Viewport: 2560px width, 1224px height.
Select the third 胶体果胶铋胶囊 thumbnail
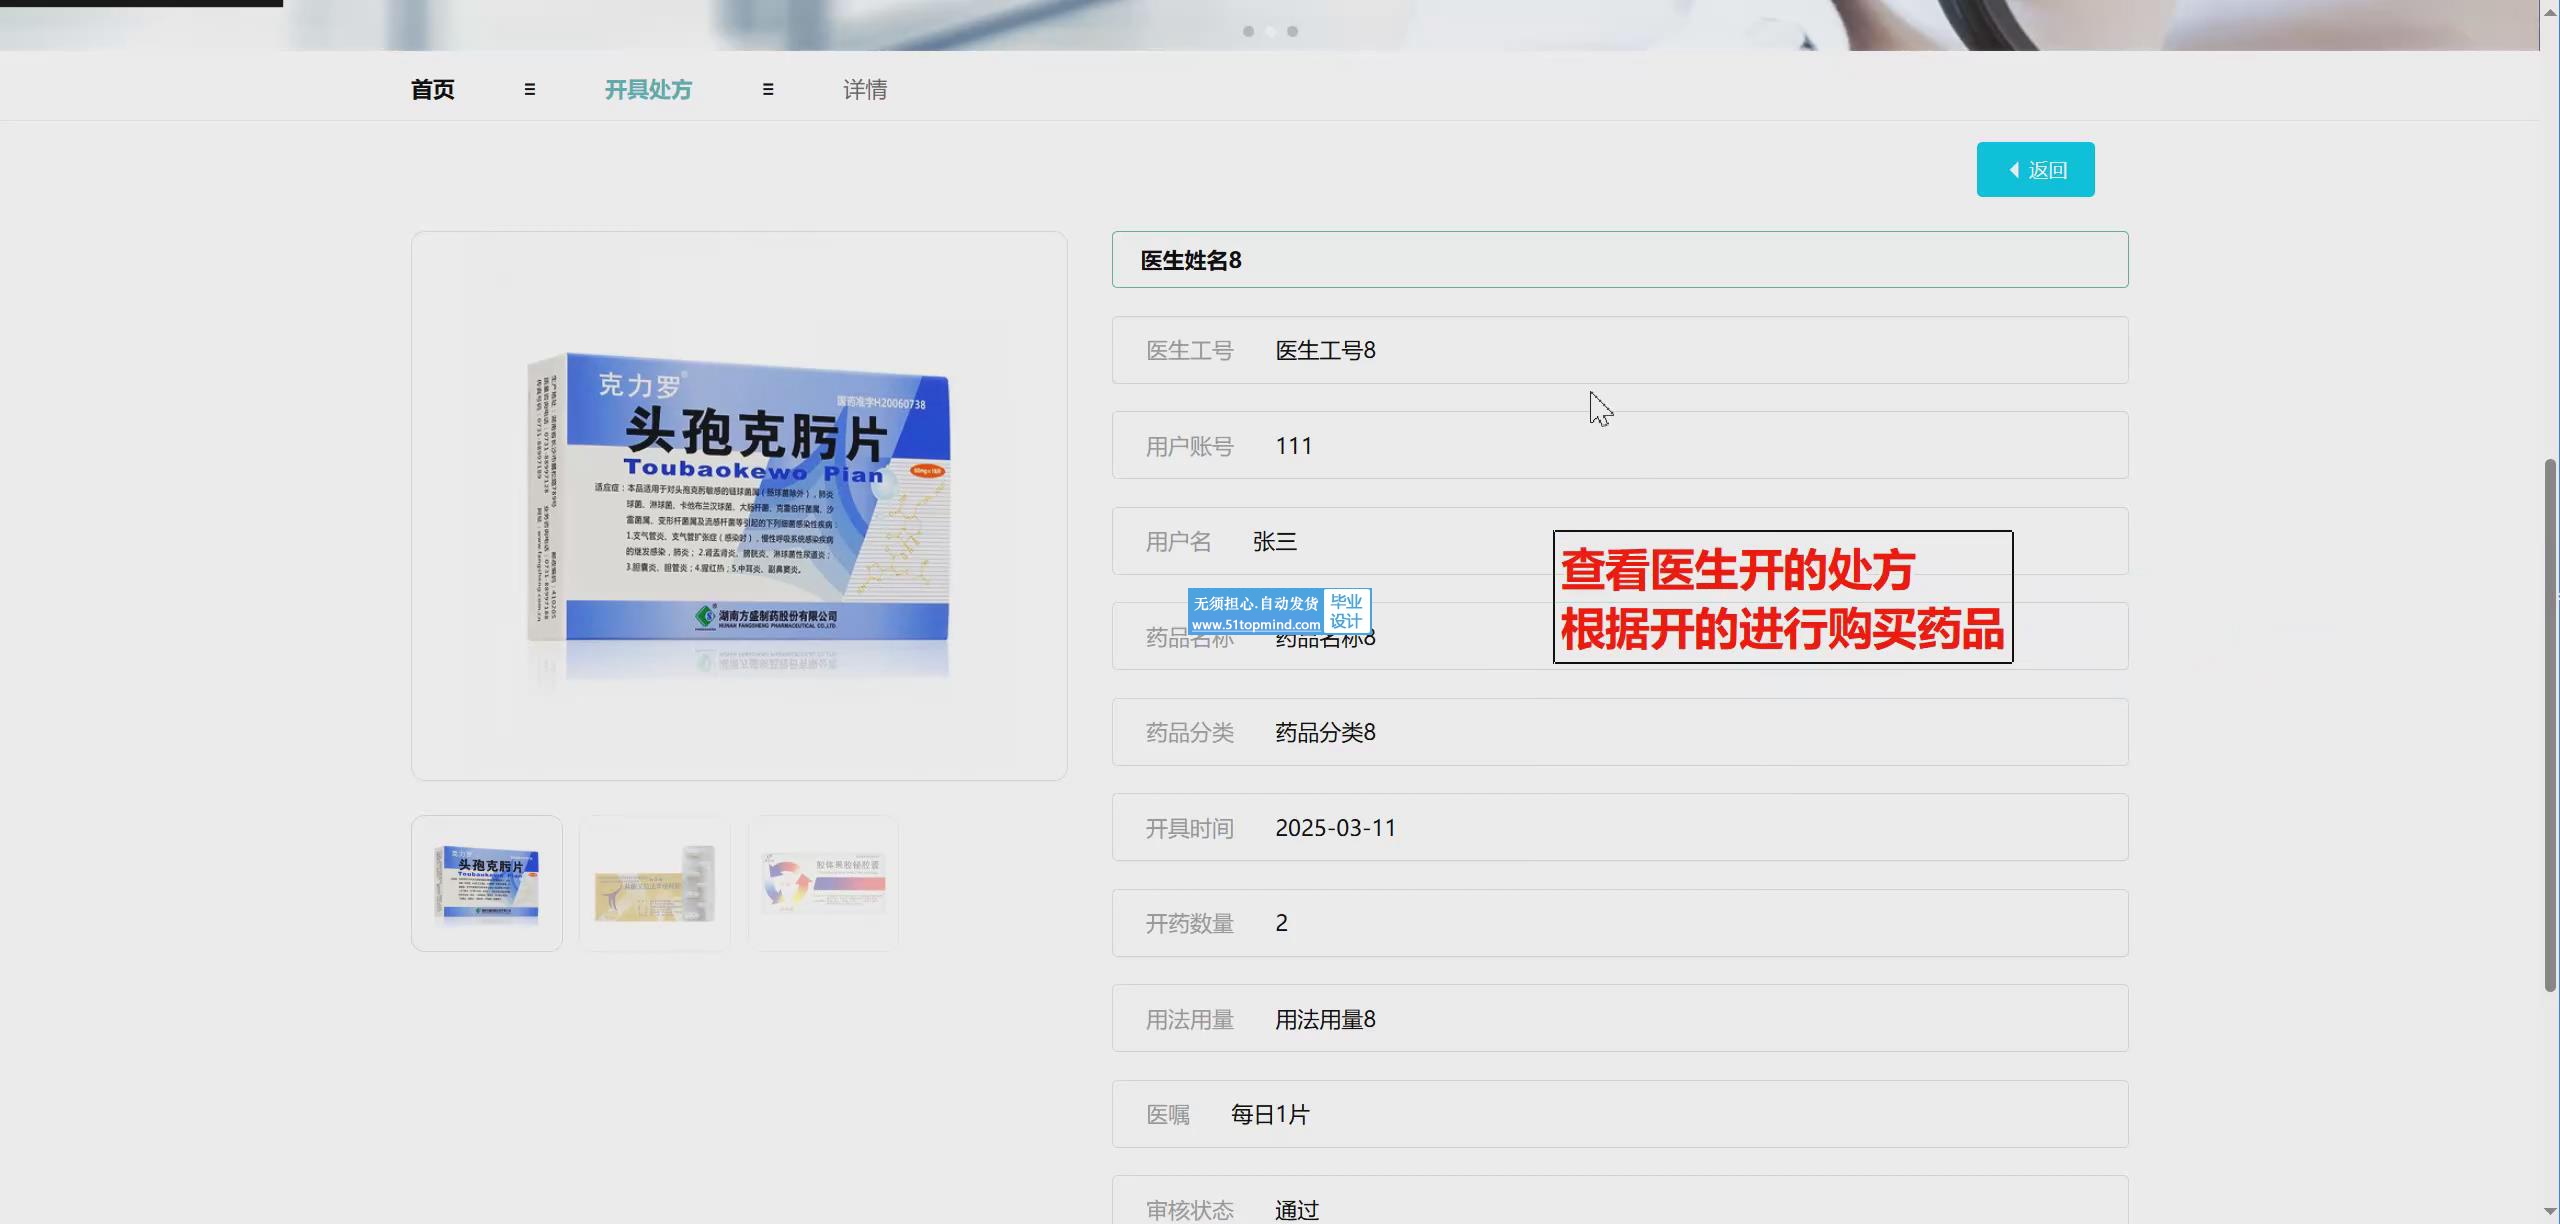(x=823, y=883)
